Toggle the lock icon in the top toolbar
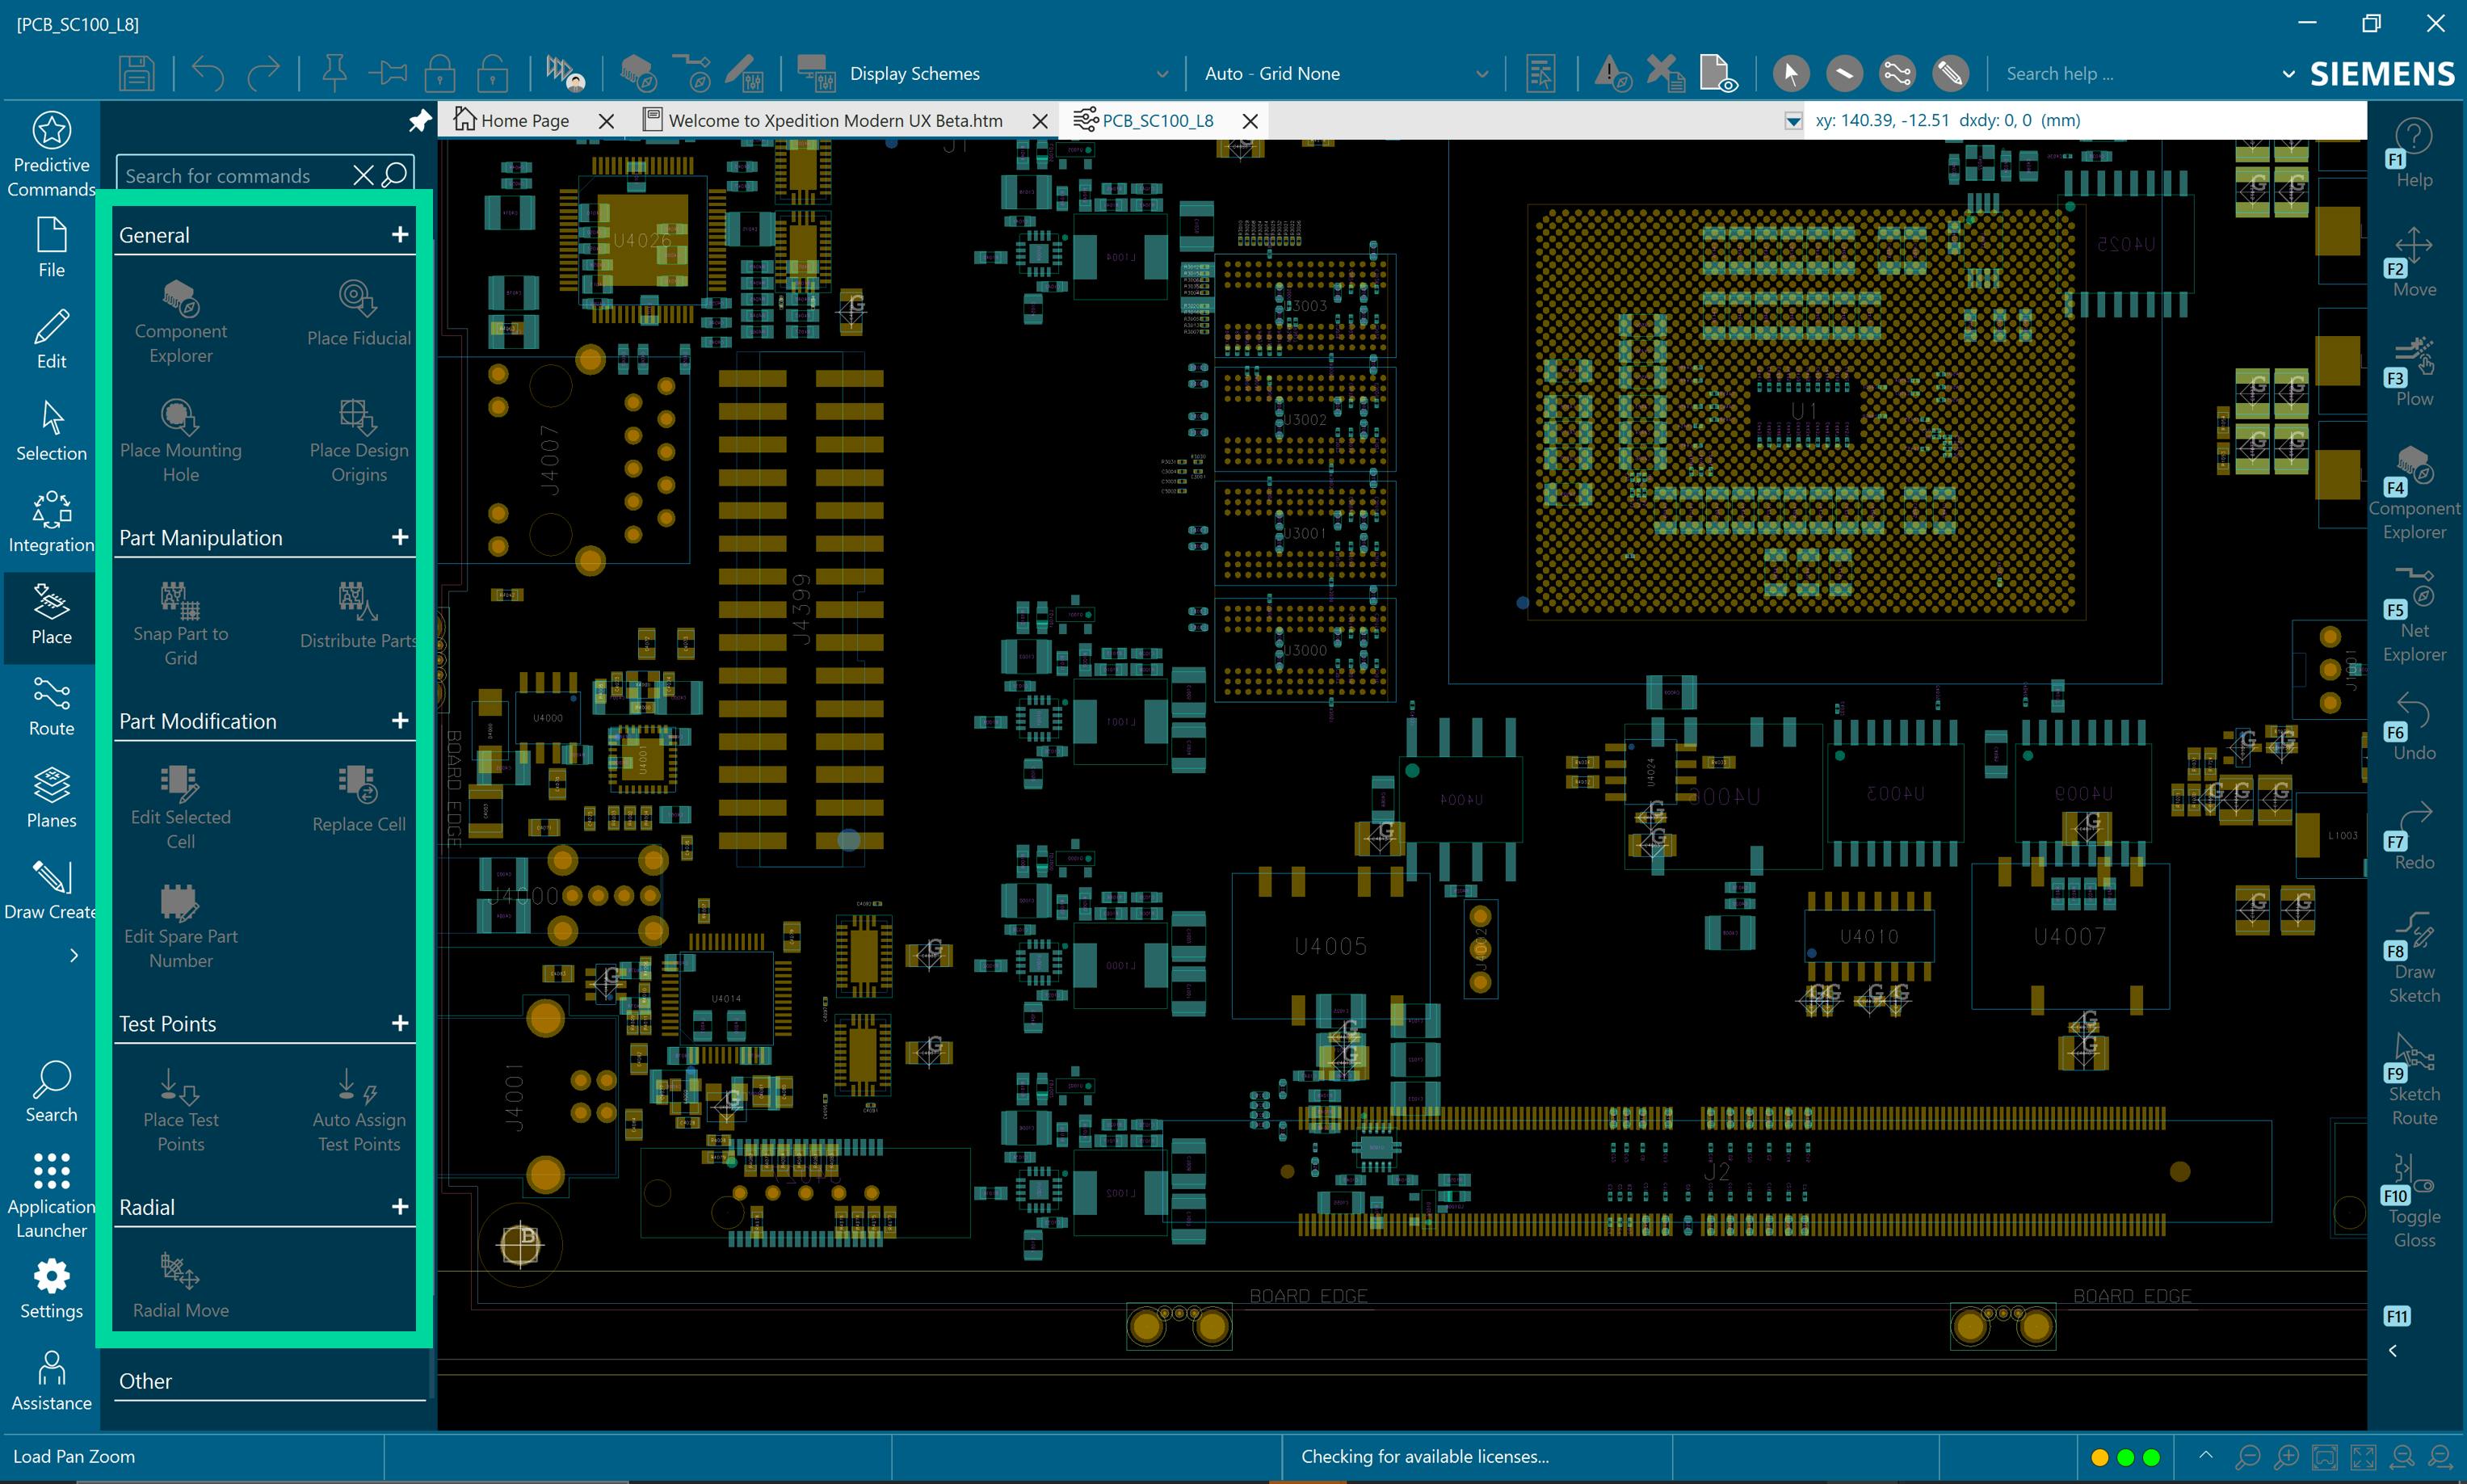 click(x=440, y=72)
